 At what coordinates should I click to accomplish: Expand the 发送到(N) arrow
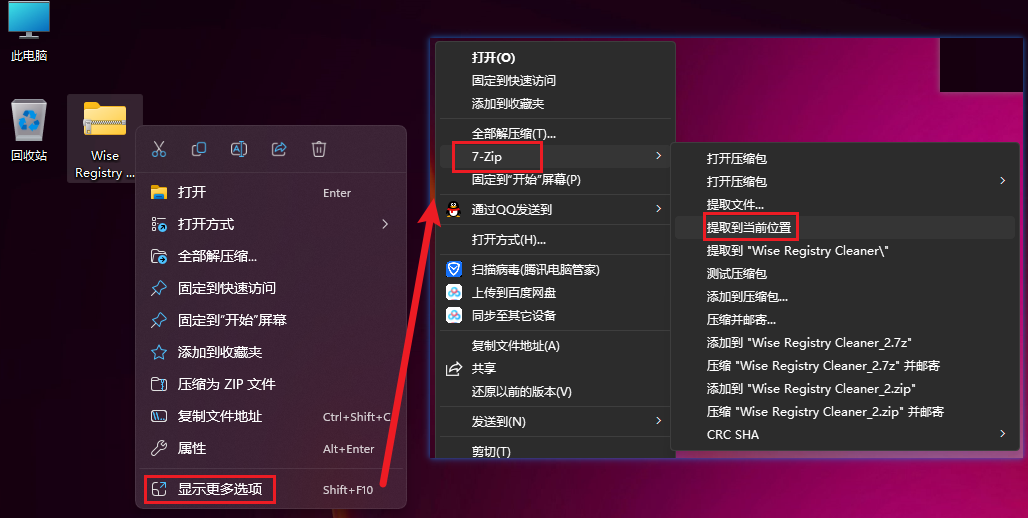click(658, 421)
